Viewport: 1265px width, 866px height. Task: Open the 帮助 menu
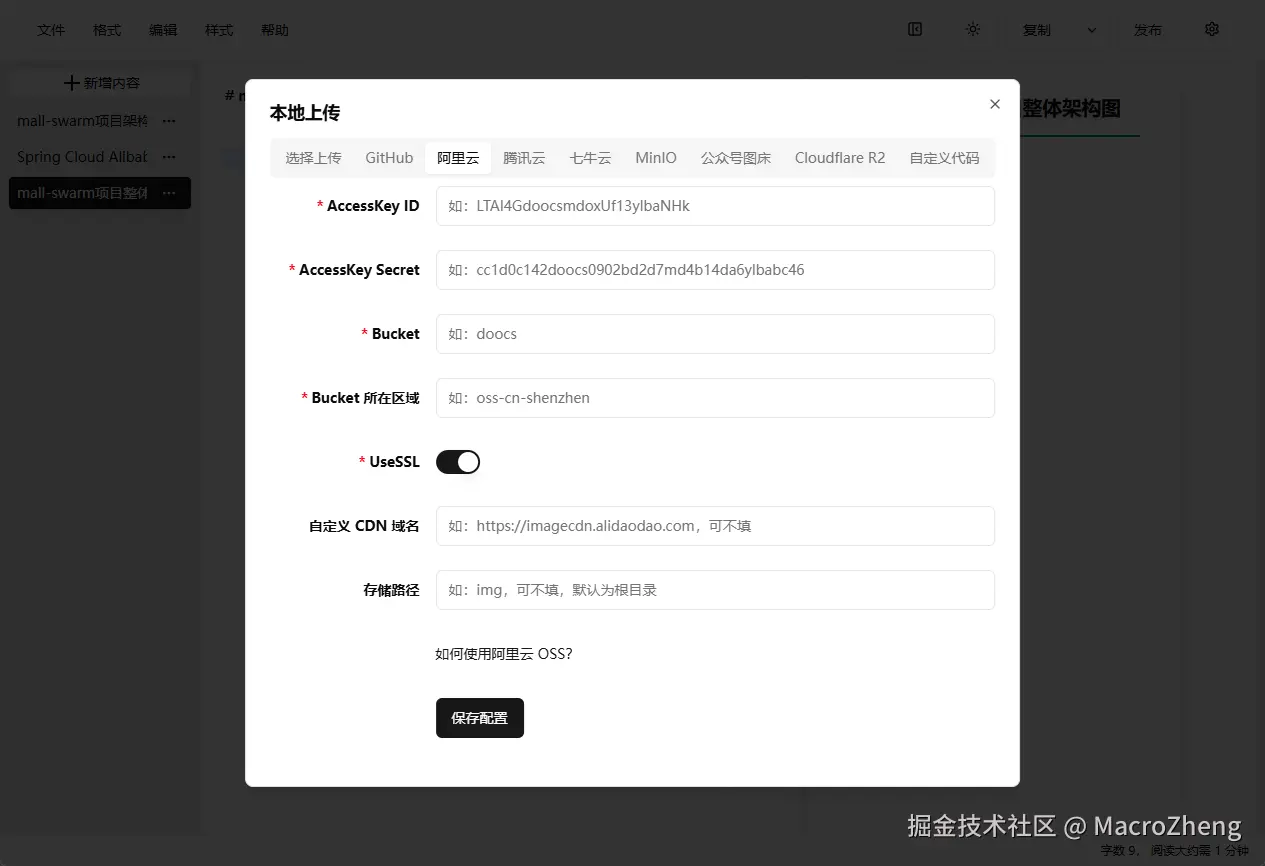pos(275,30)
